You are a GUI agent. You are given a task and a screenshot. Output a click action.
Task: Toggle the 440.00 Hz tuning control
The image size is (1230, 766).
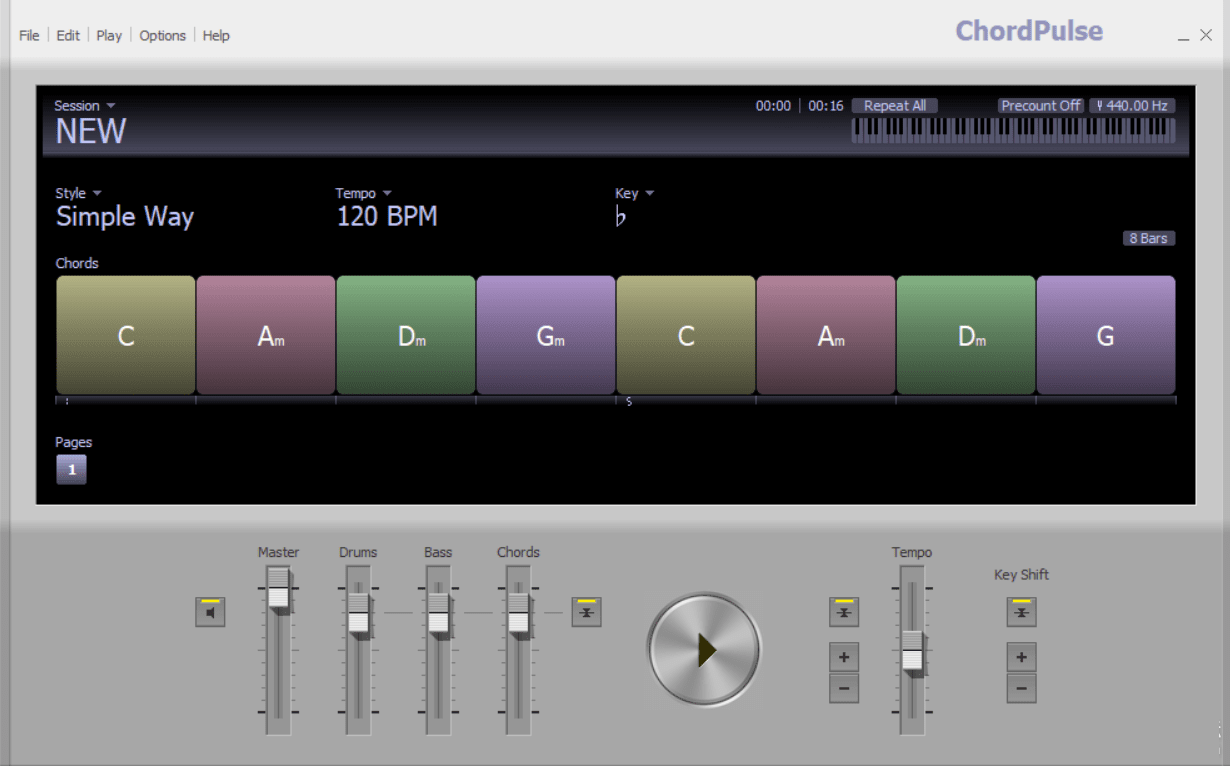(x=1132, y=105)
